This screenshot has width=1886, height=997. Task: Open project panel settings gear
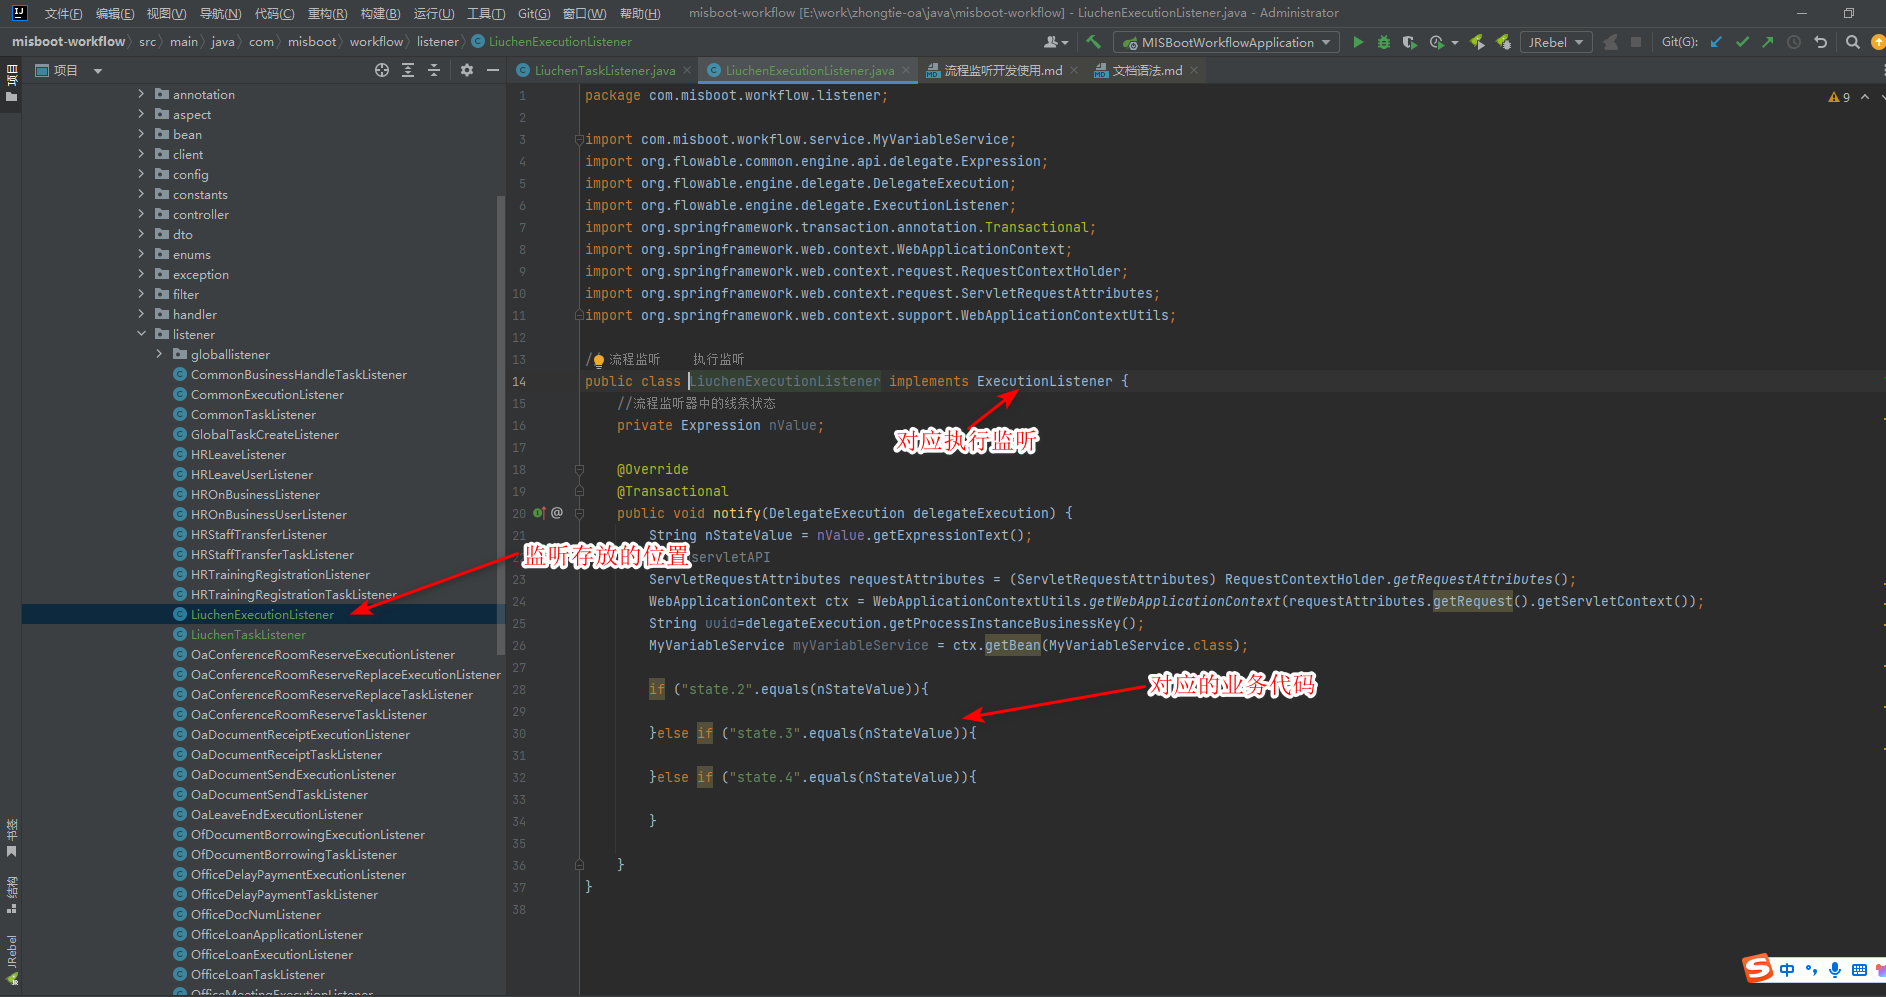467,70
